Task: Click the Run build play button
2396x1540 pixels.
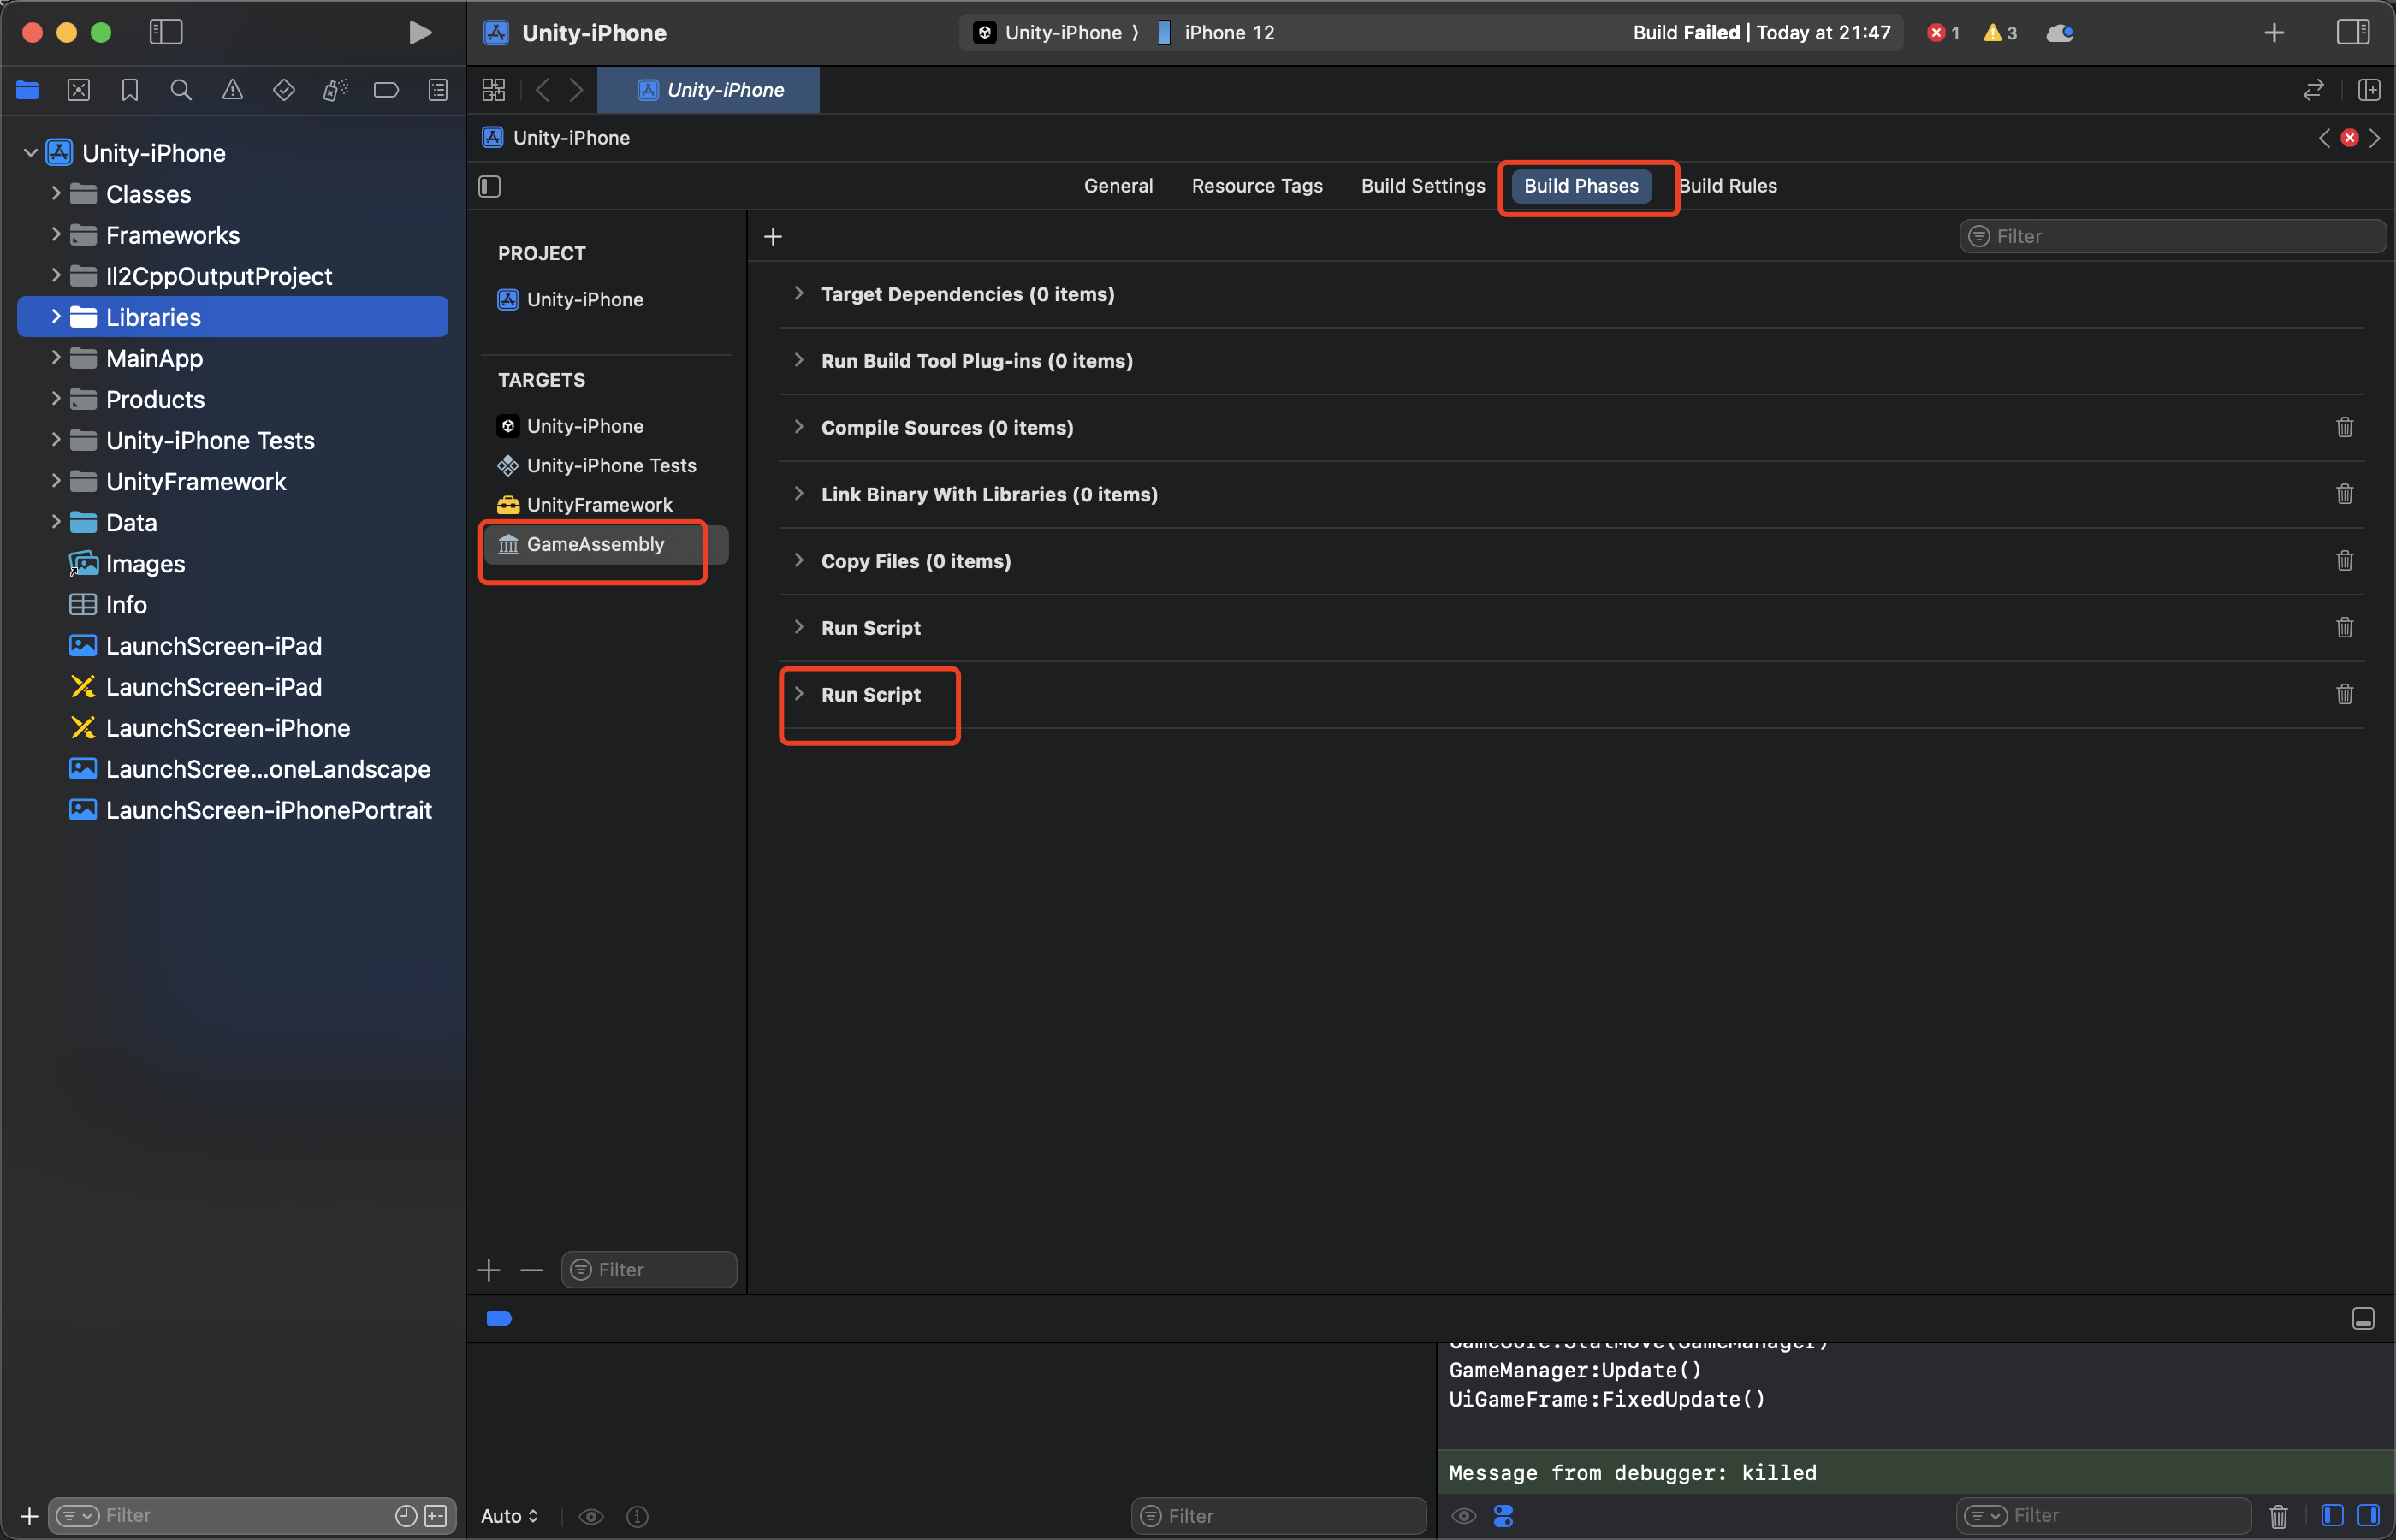Action: point(420,32)
